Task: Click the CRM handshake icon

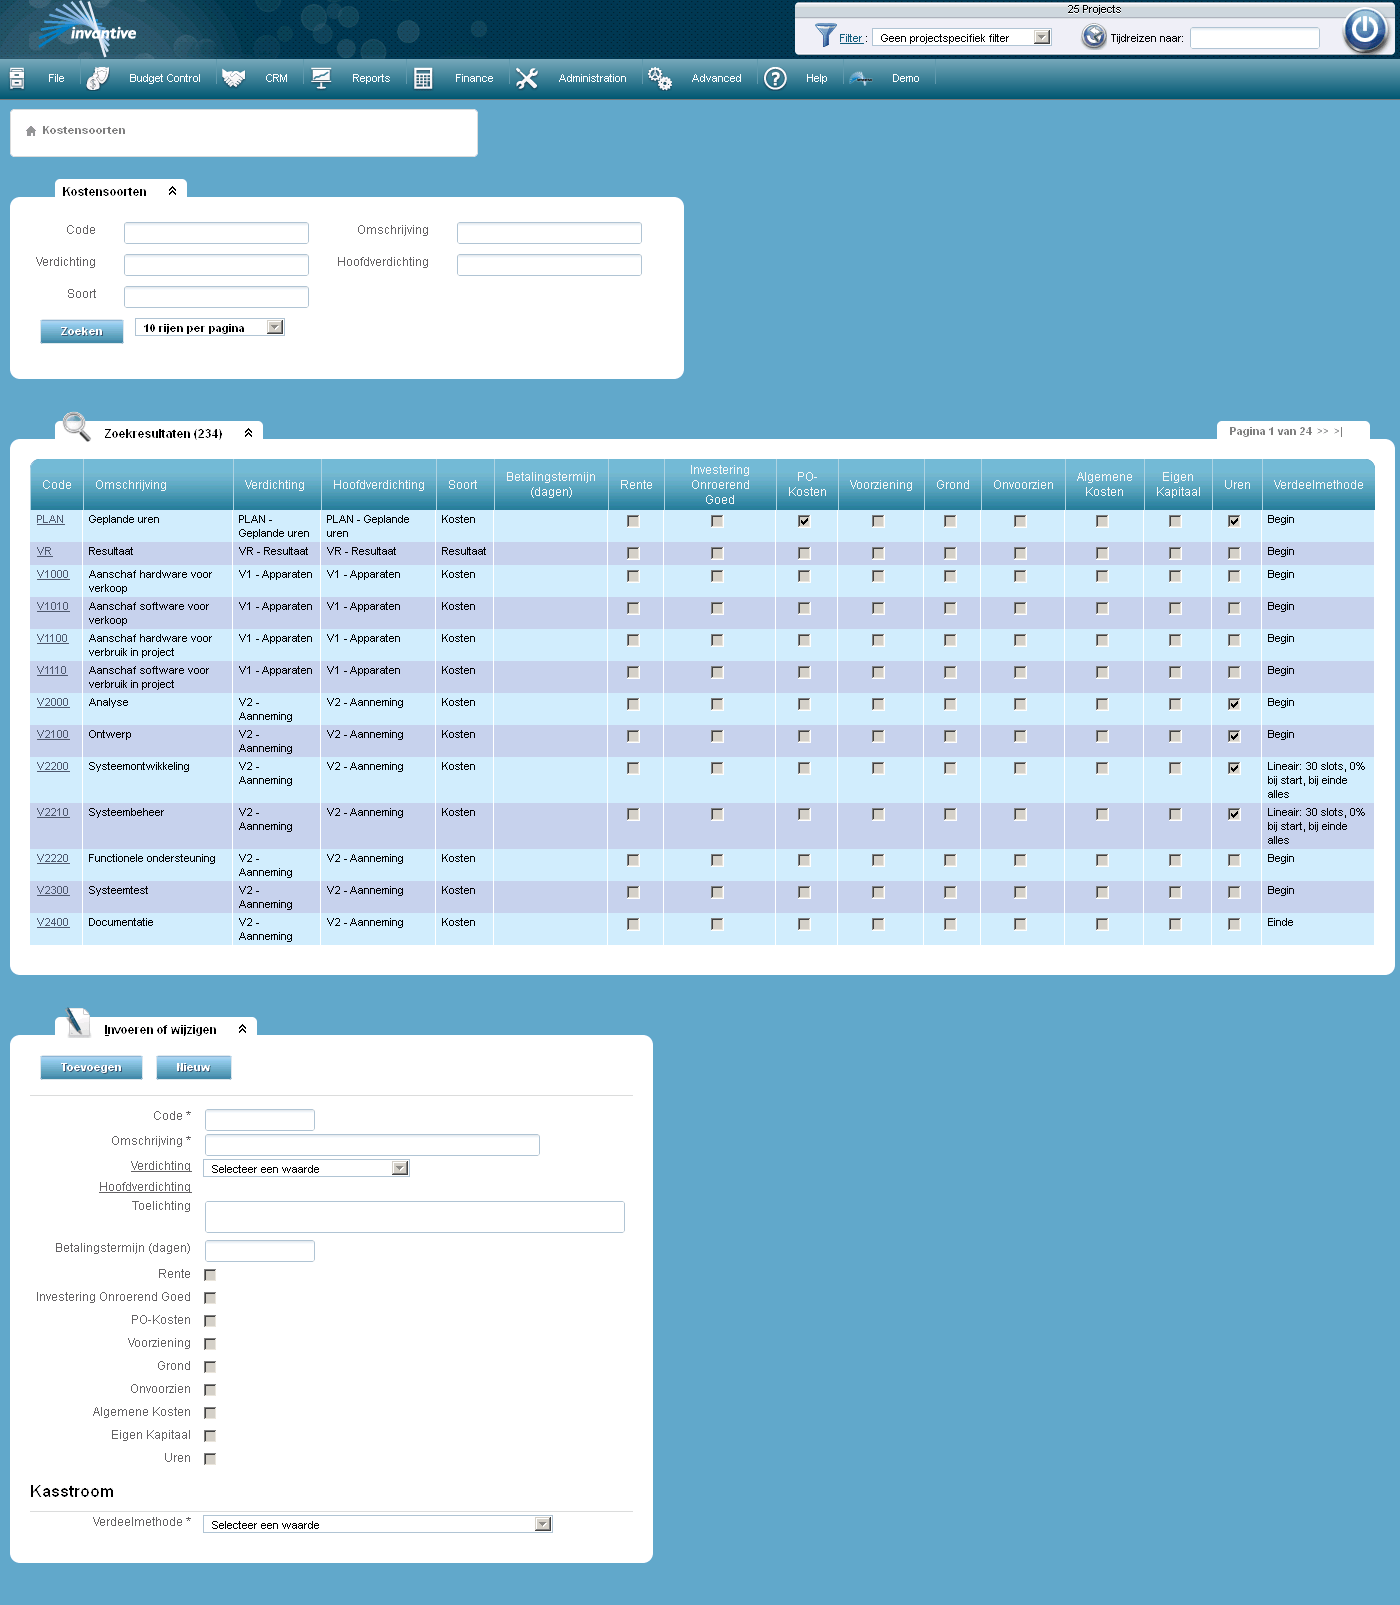Action: (x=233, y=78)
